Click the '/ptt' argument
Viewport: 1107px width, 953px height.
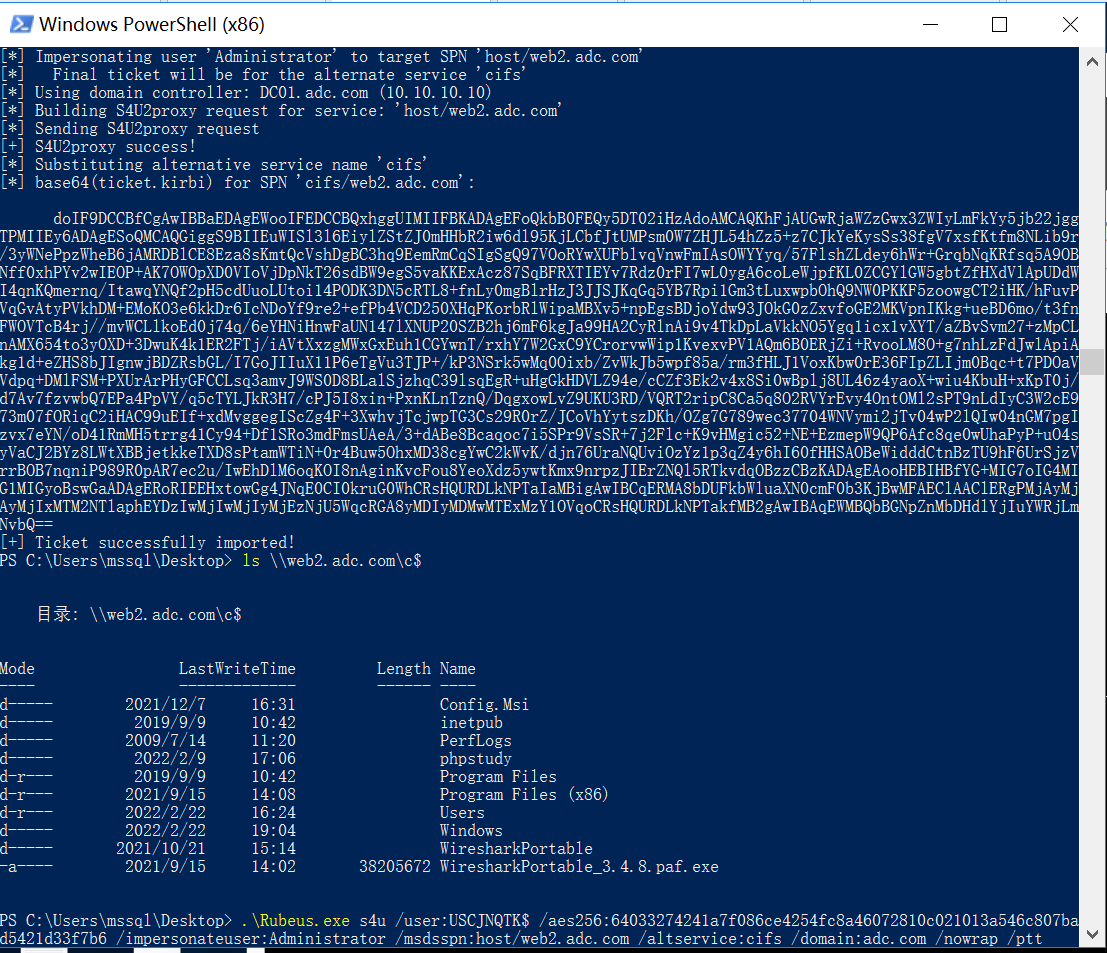click(1024, 939)
